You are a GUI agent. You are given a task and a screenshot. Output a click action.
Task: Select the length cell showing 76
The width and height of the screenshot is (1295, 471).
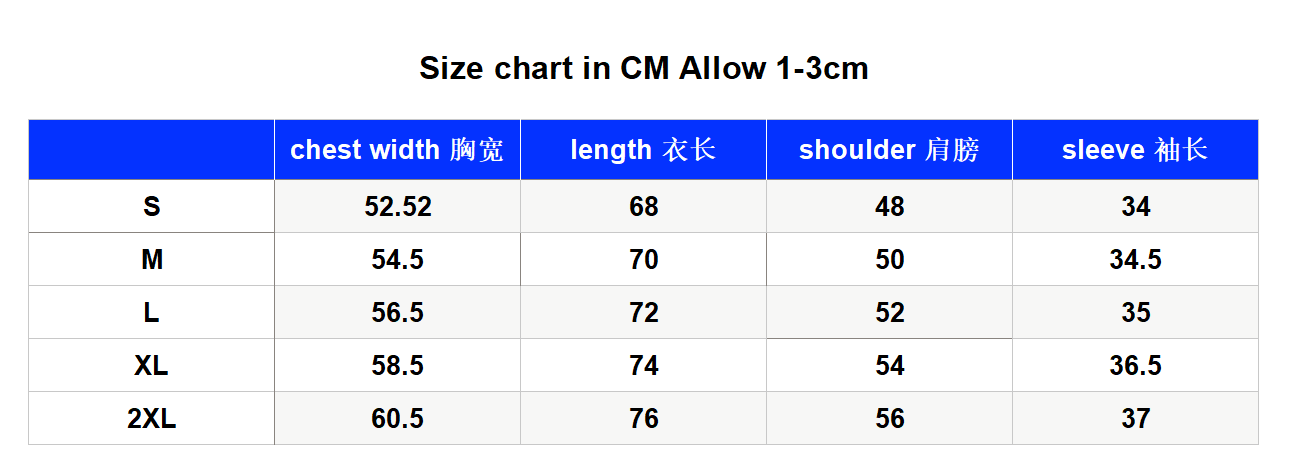[643, 419]
